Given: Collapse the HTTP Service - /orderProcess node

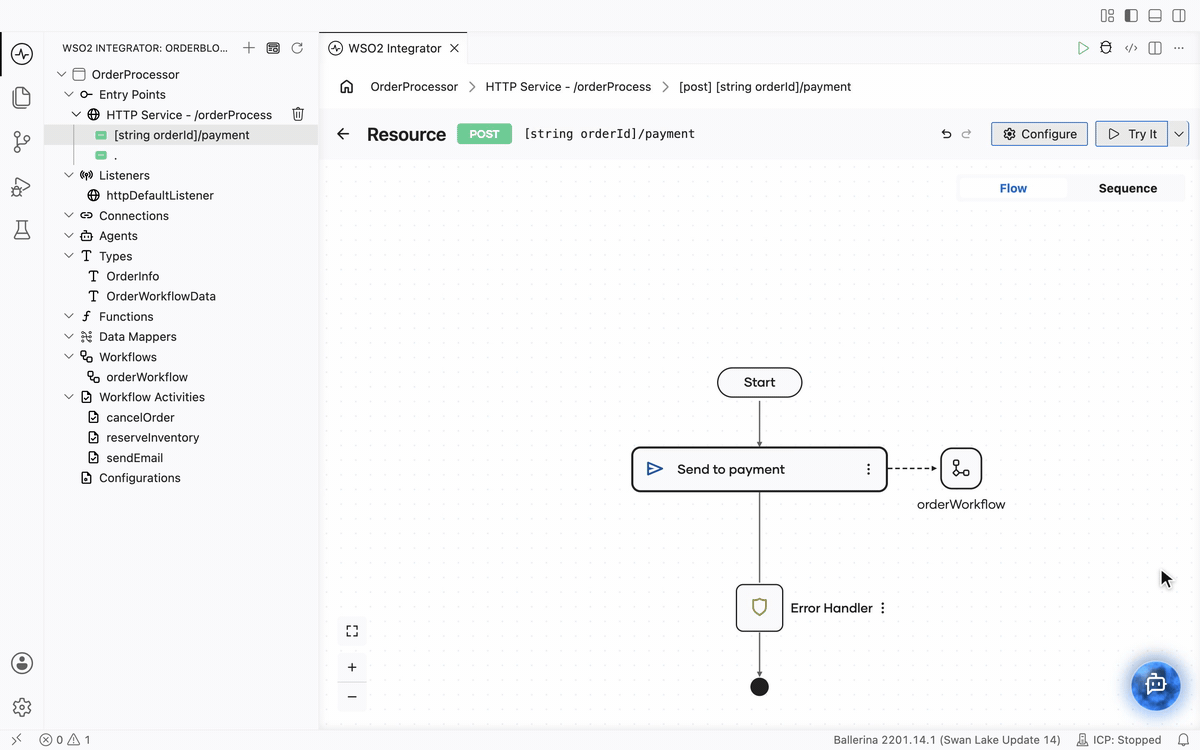Looking at the screenshot, I should [x=76, y=115].
